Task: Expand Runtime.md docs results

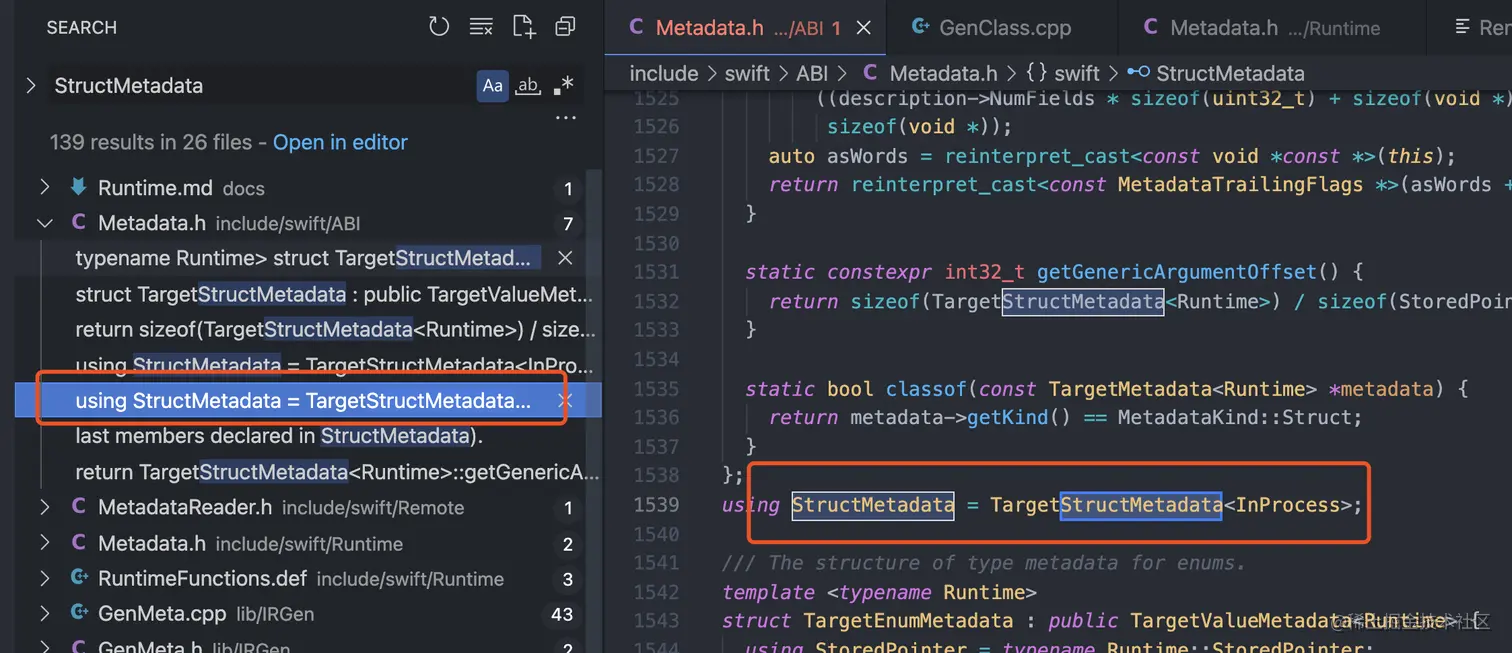Action: coord(44,188)
